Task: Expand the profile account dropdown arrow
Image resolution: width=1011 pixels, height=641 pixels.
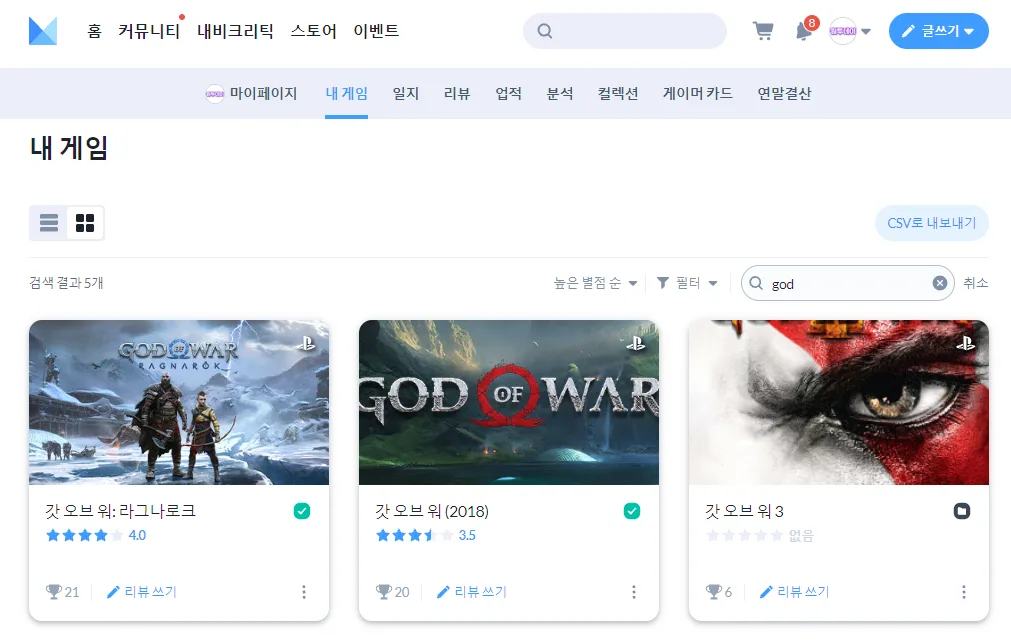Action: (x=866, y=31)
